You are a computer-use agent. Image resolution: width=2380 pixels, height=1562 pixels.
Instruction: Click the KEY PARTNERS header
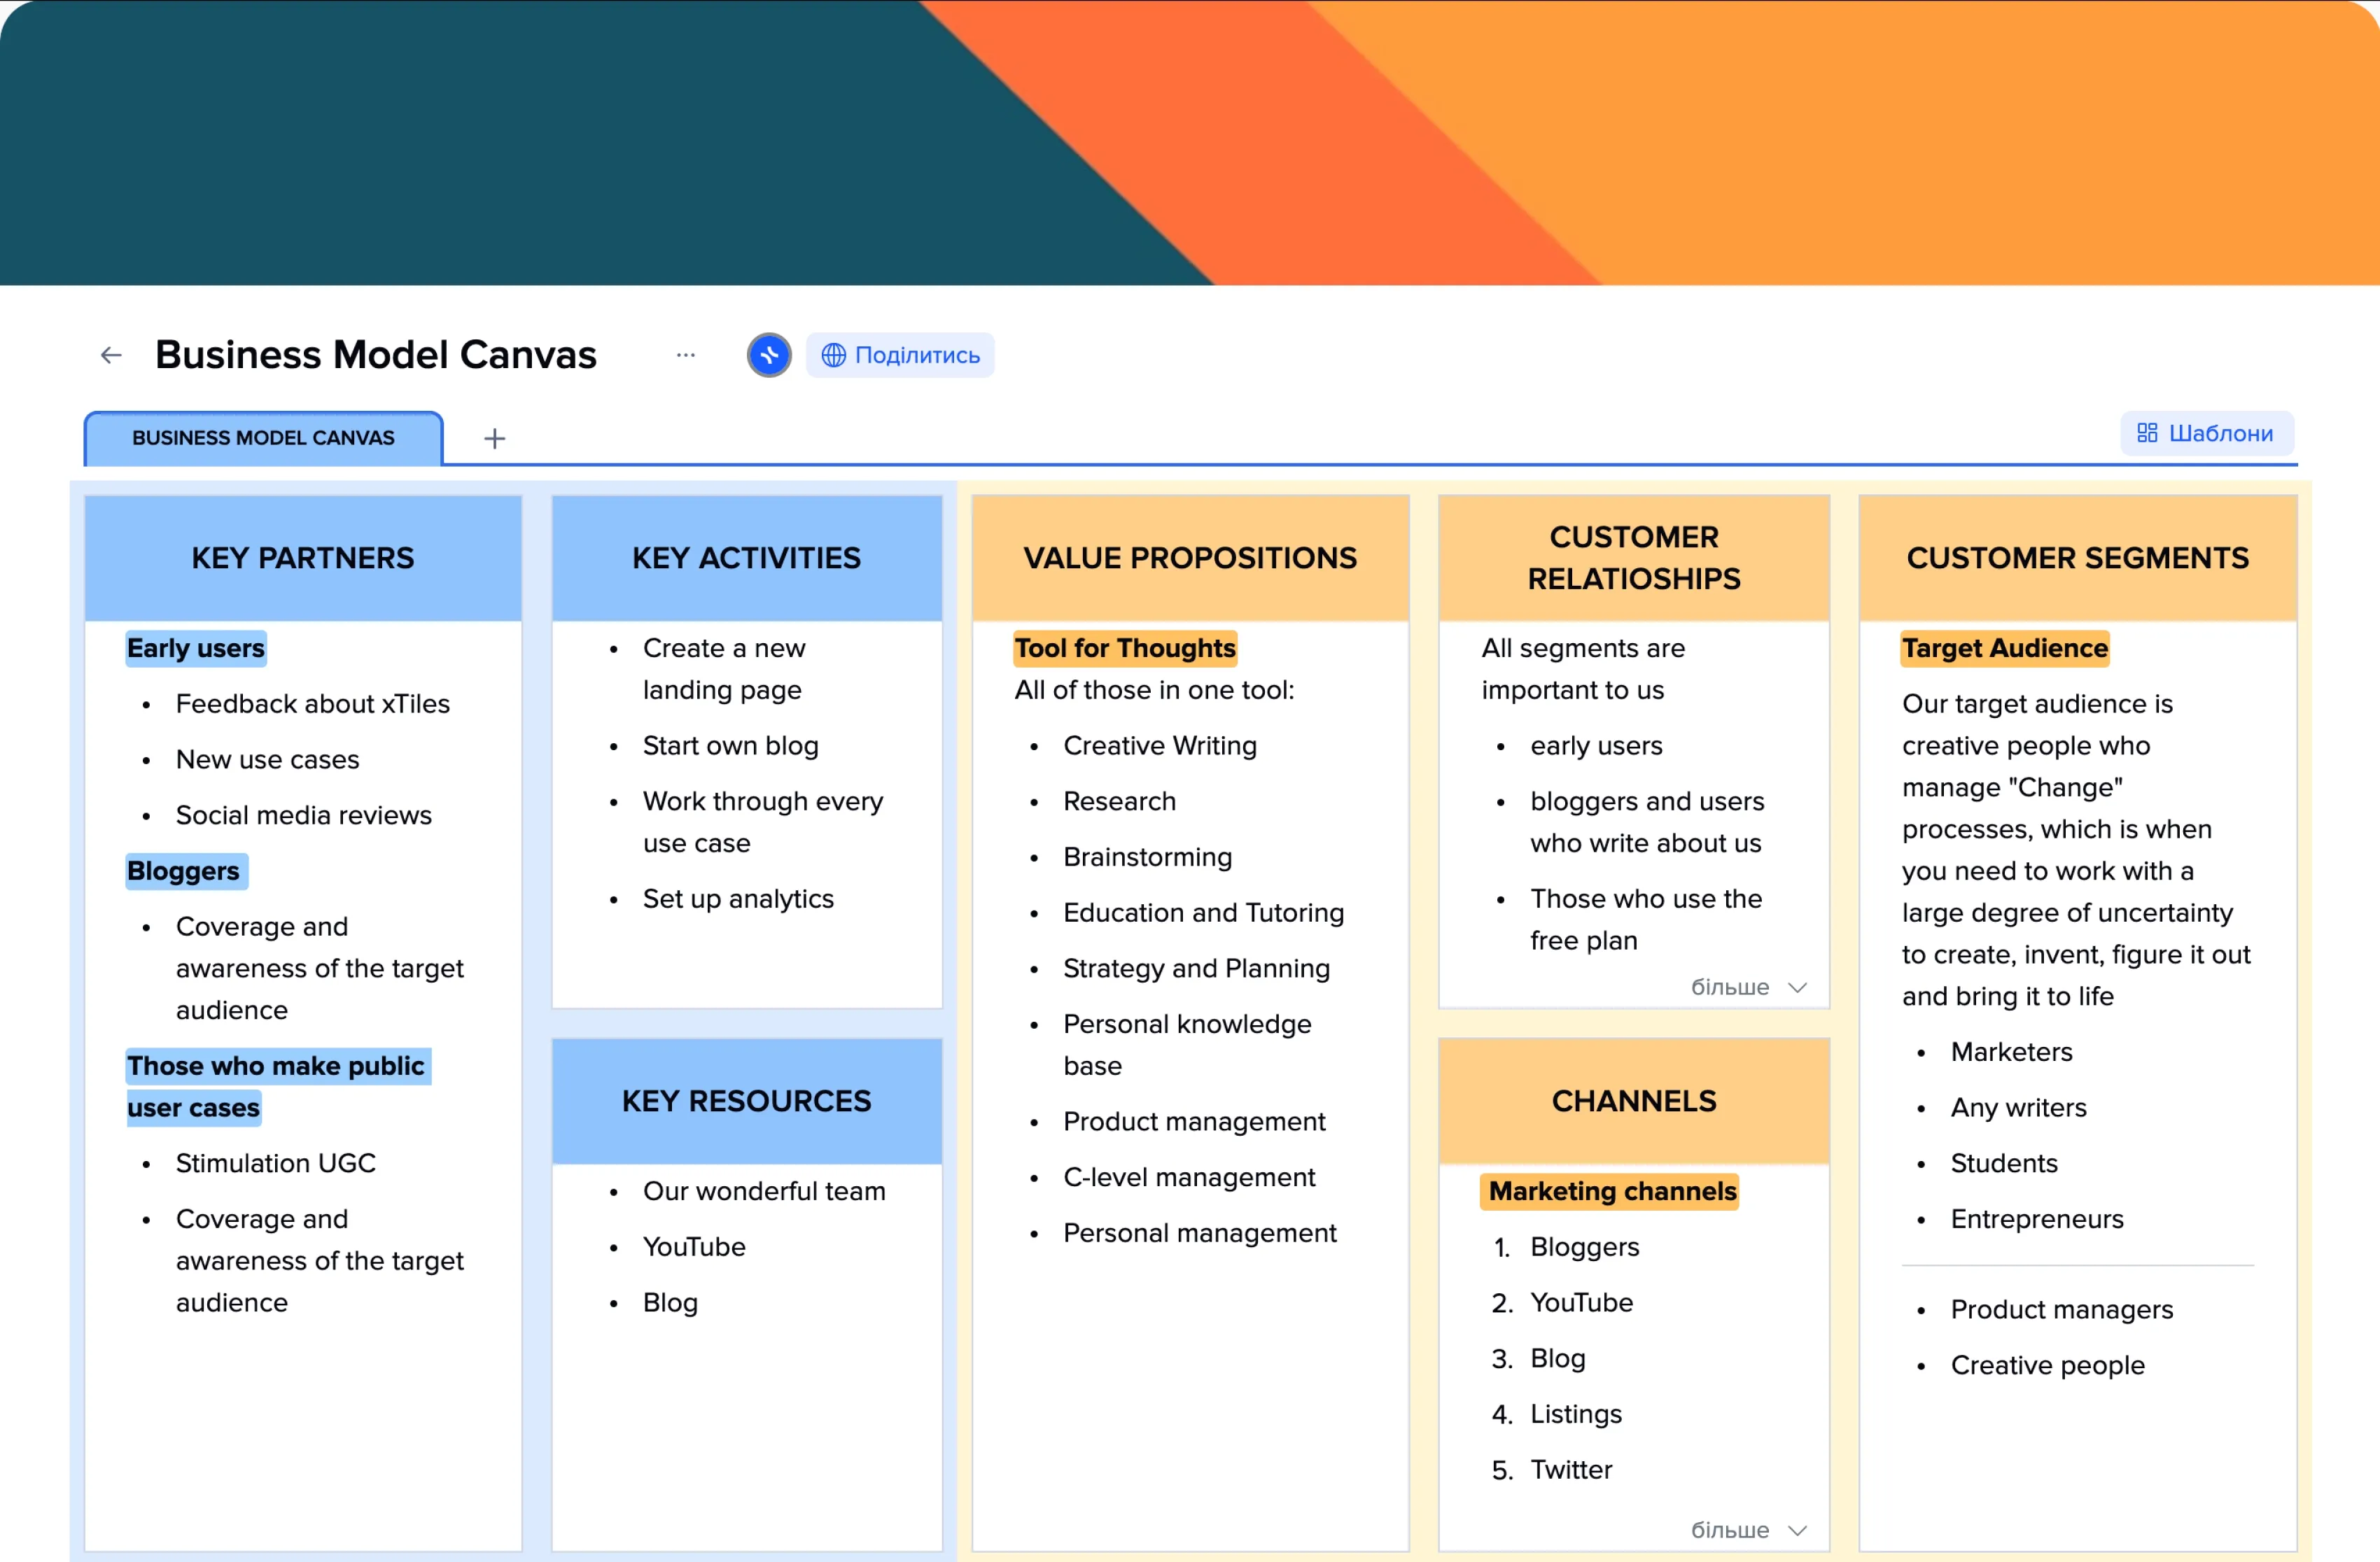(x=303, y=558)
